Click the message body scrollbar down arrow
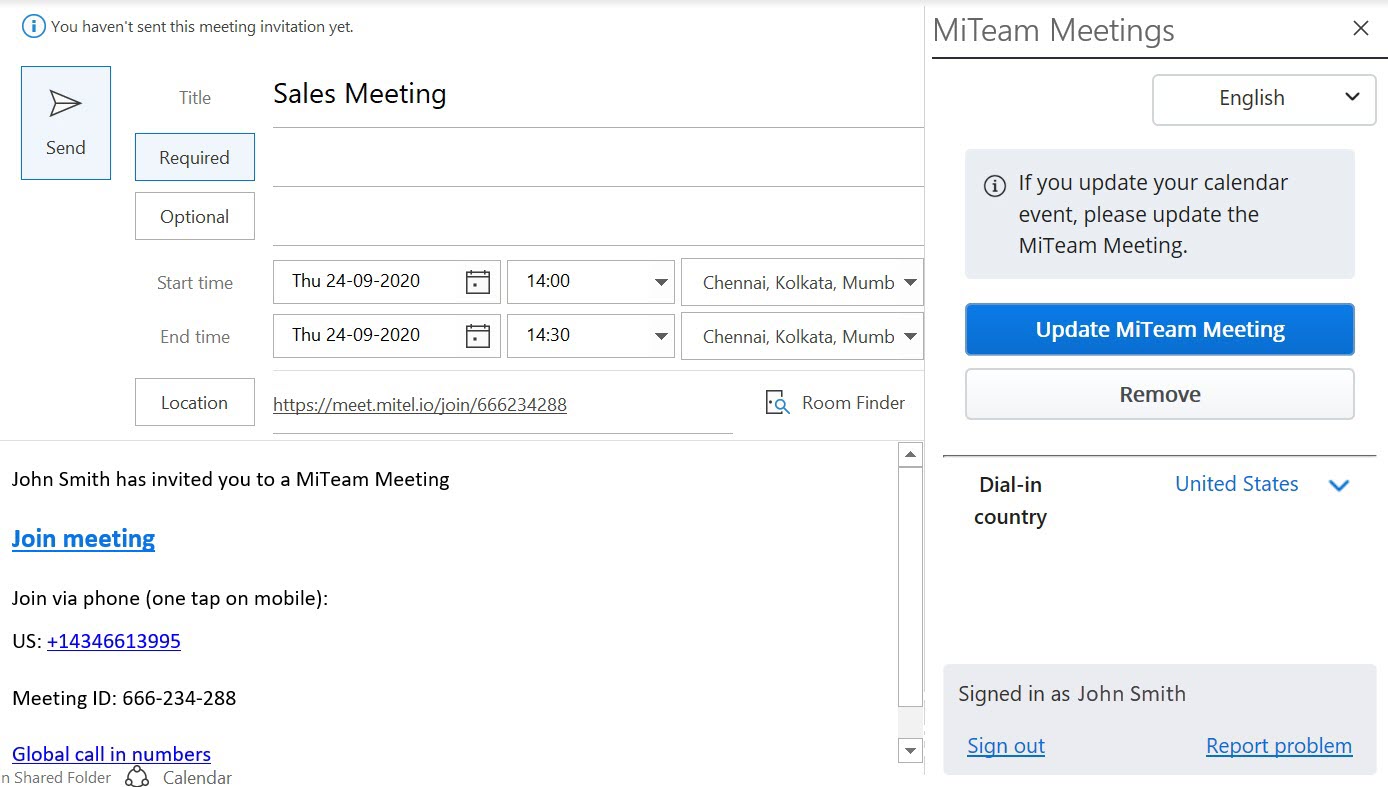This screenshot has width=1388, height=787. tap(910, 750)
